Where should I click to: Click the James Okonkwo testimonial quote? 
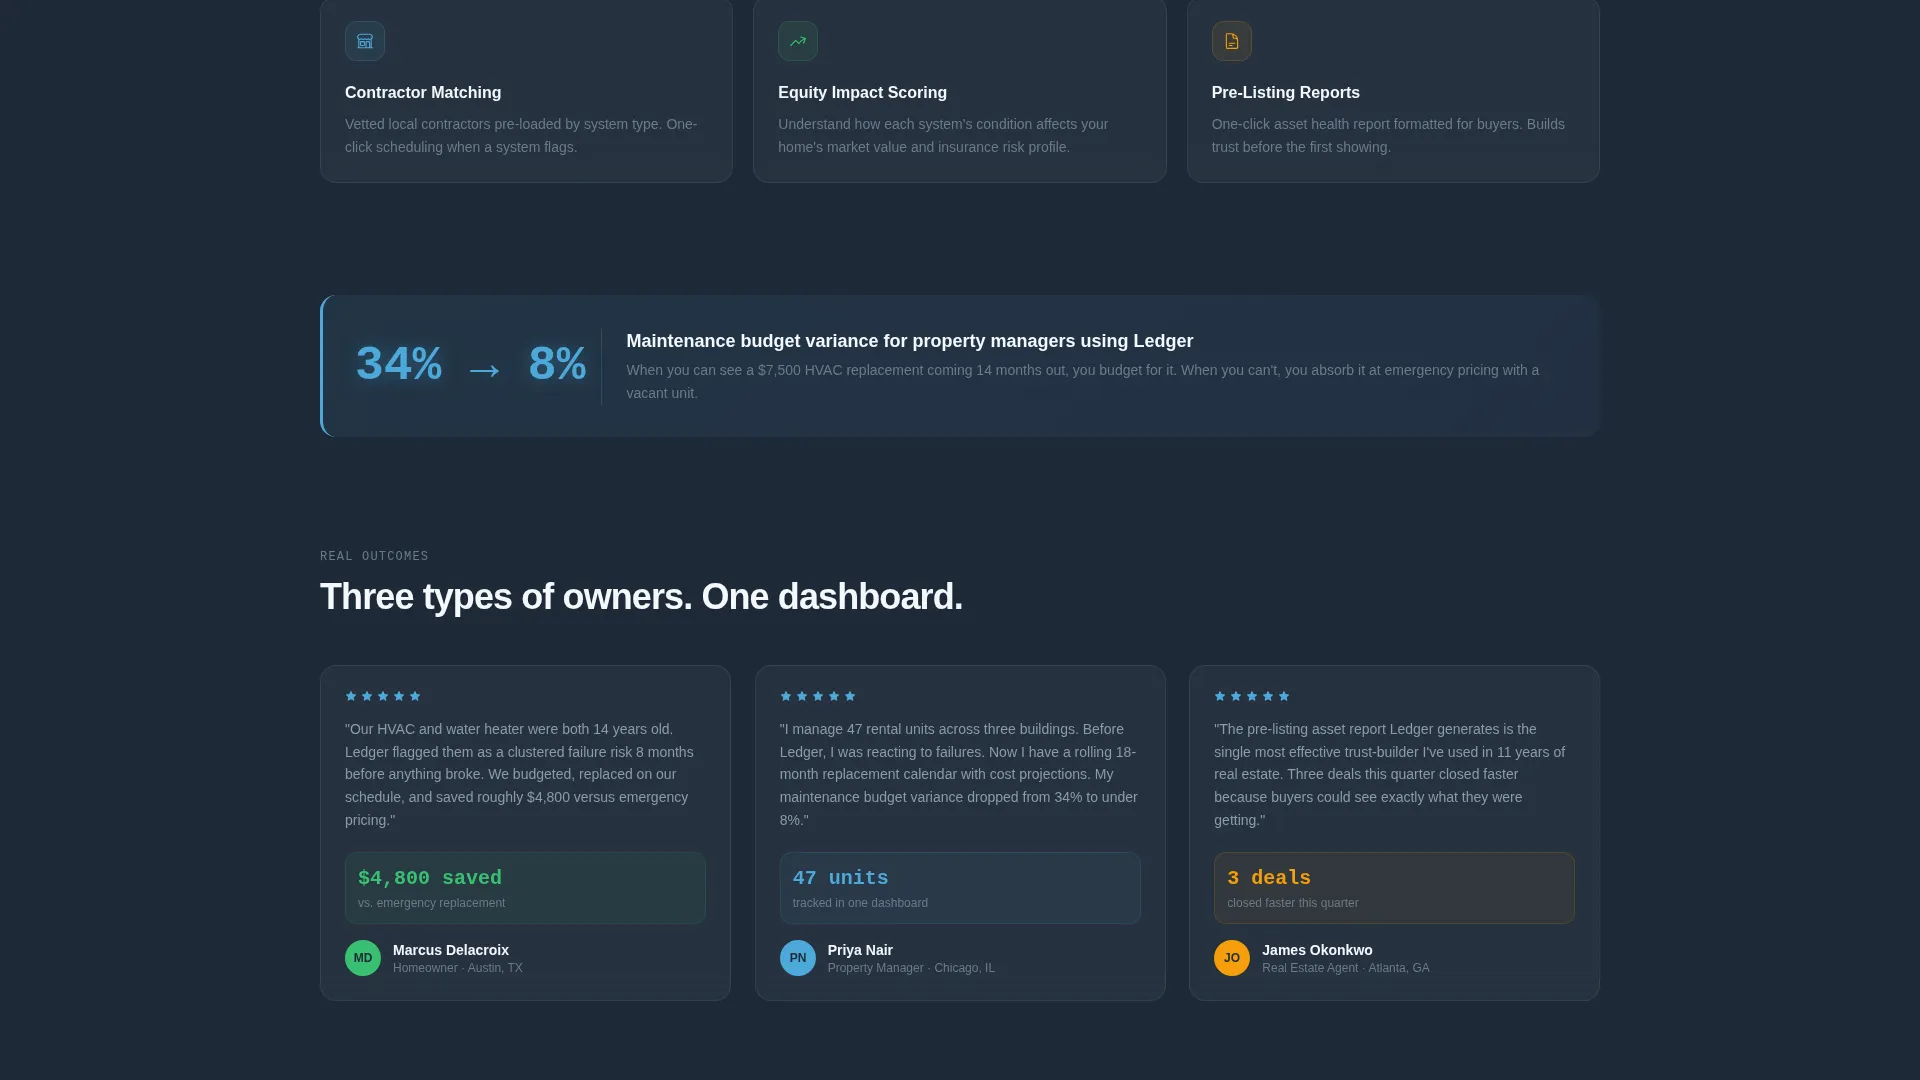[1390, 774]
